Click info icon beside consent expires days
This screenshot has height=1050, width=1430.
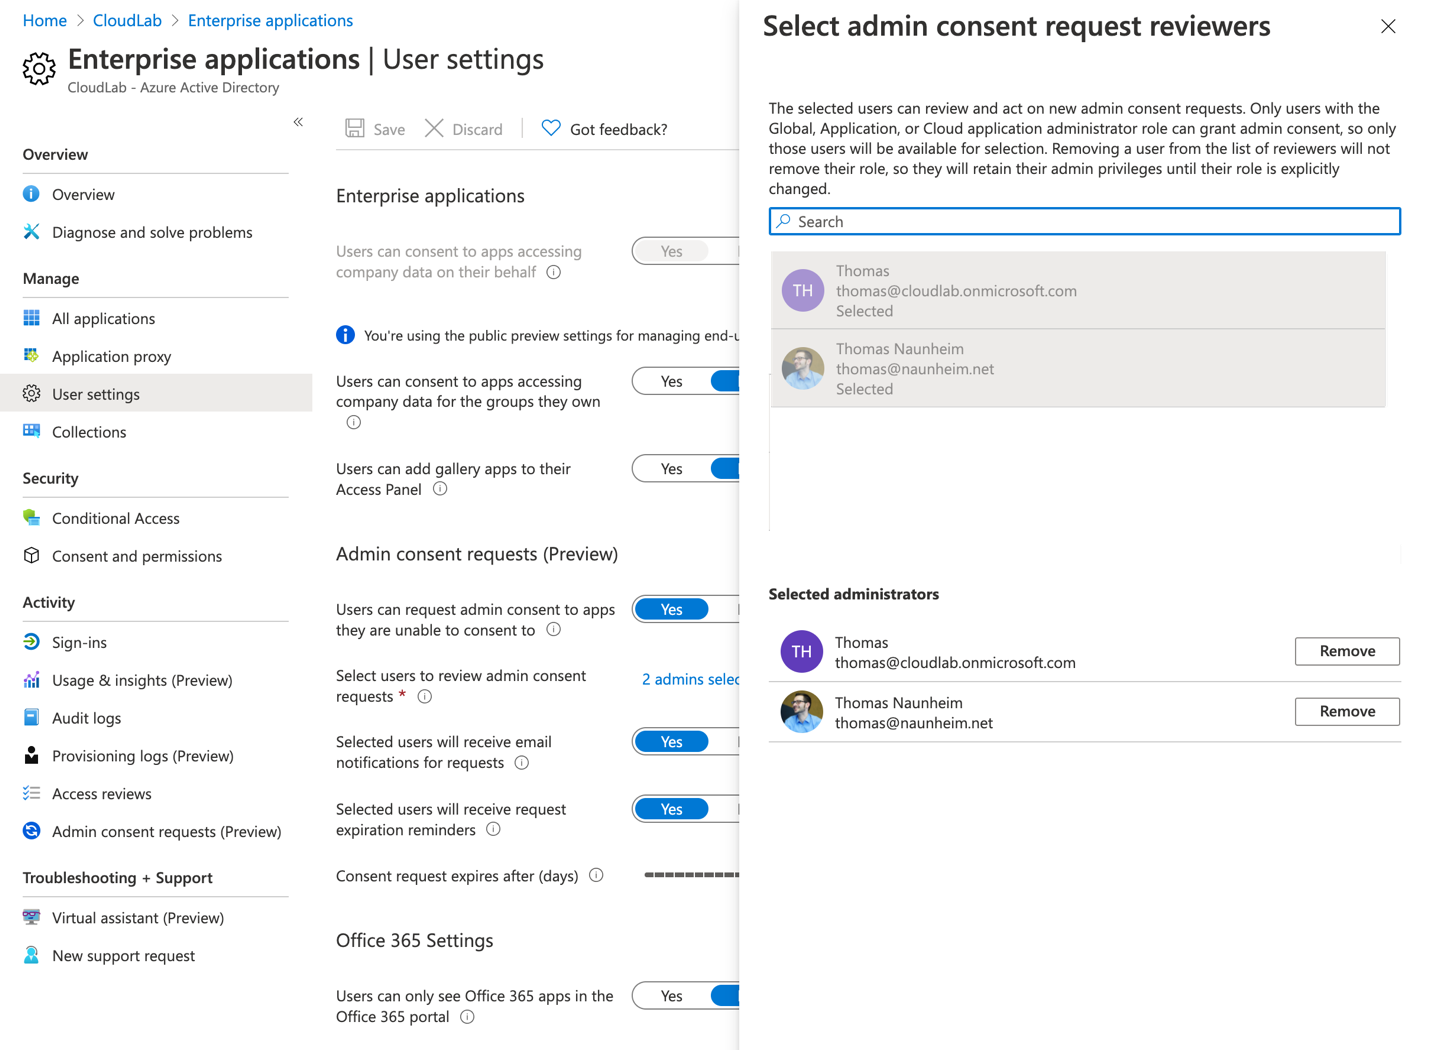[x=596, y=875]
